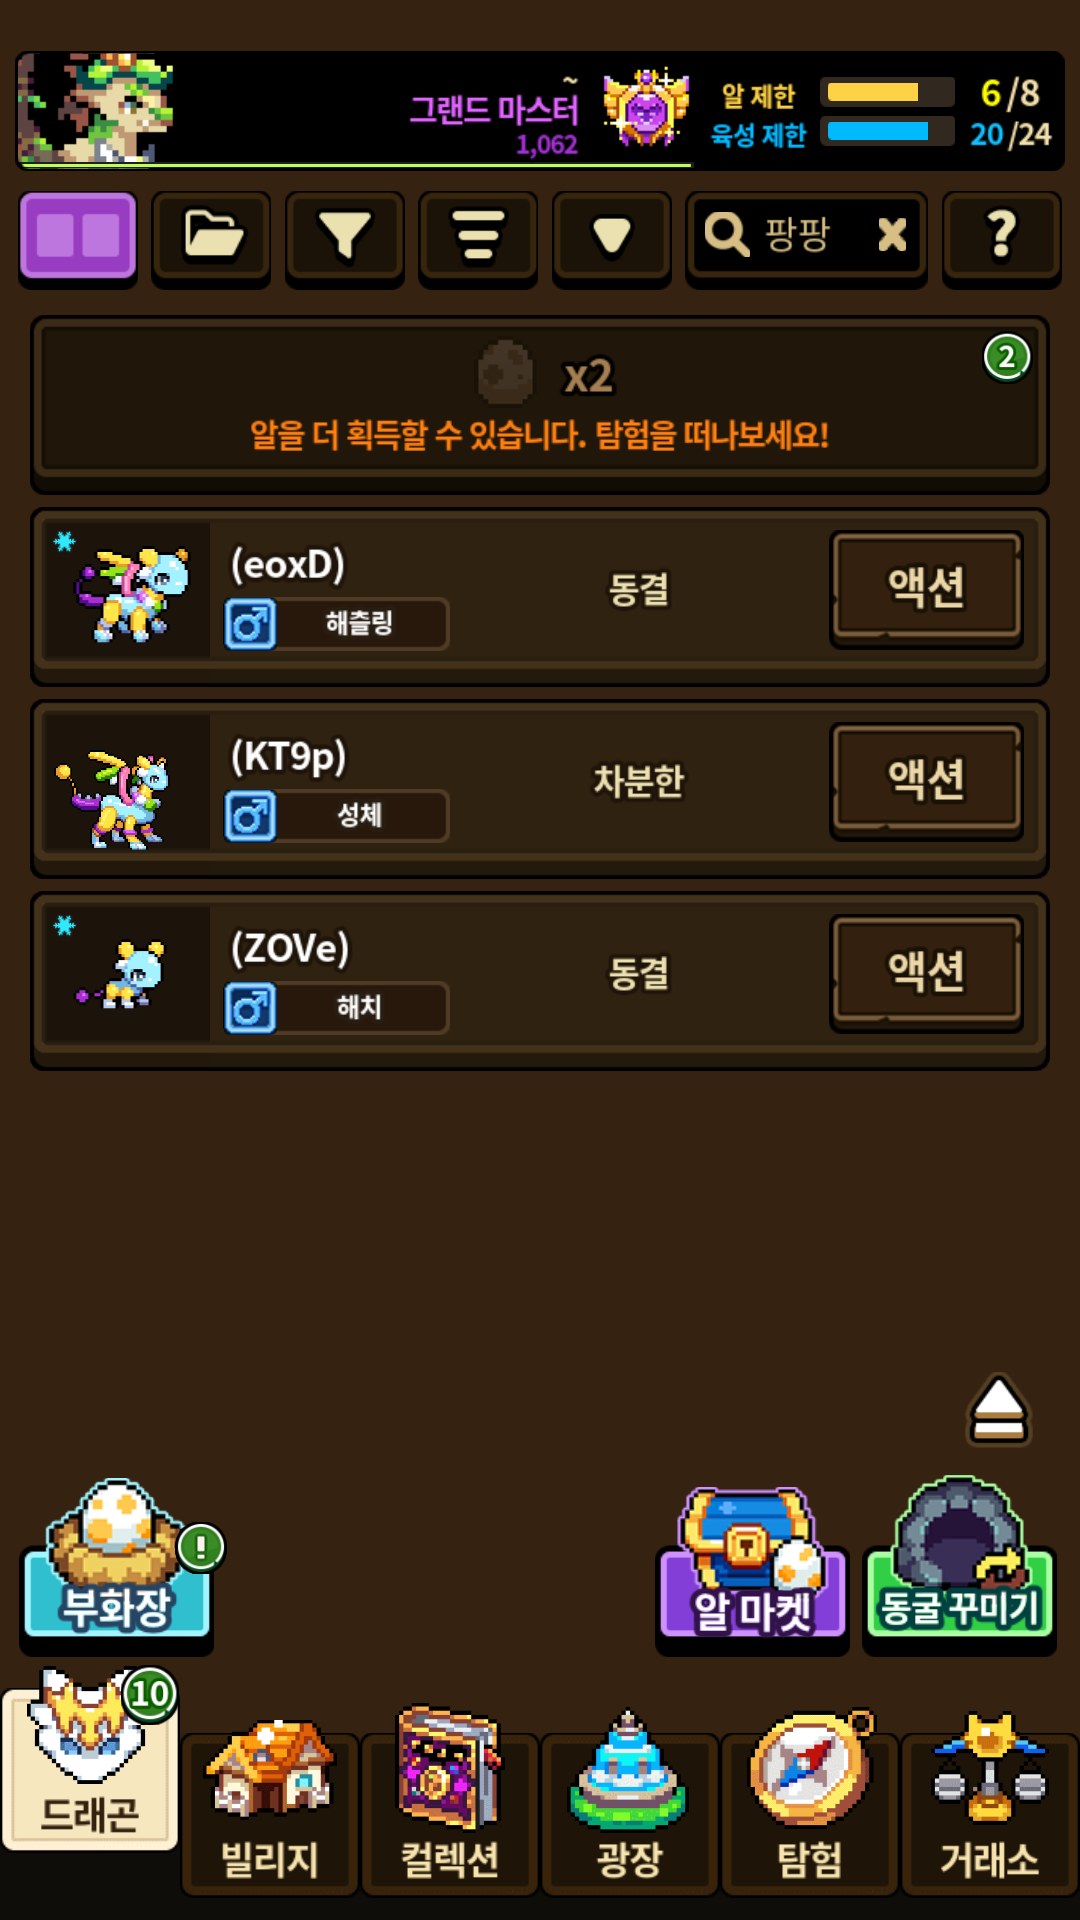The height and width of the screenshot is (1920, 1080).
Task: Toggle male gender icon on eoxD
Action: (250, 624)
